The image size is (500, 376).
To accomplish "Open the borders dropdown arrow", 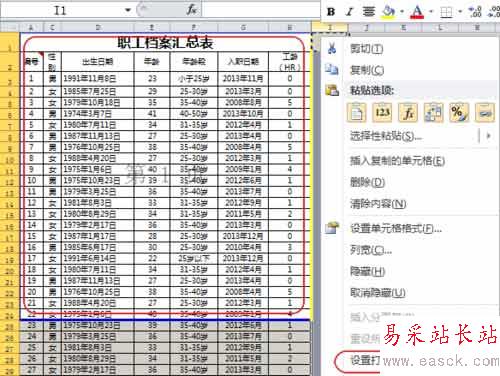I will click(x=460, y=11).
